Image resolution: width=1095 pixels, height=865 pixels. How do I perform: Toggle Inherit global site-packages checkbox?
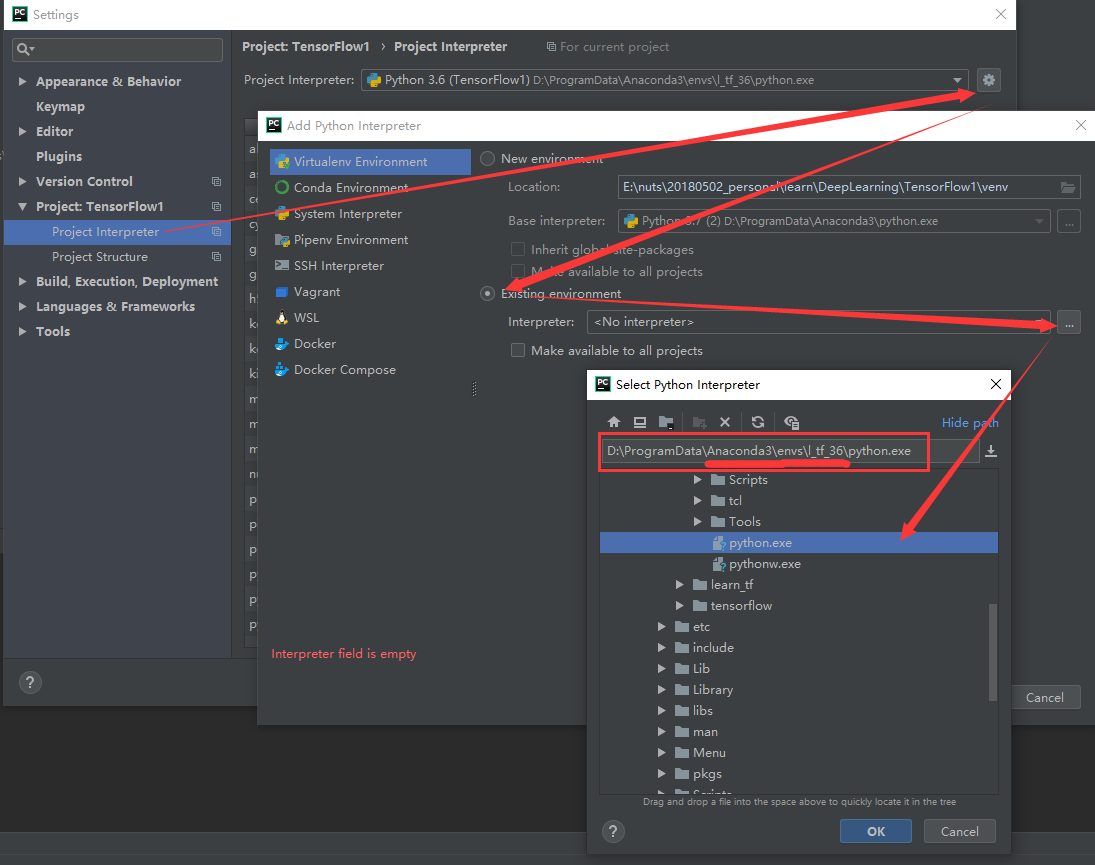[x=517, y=249]
